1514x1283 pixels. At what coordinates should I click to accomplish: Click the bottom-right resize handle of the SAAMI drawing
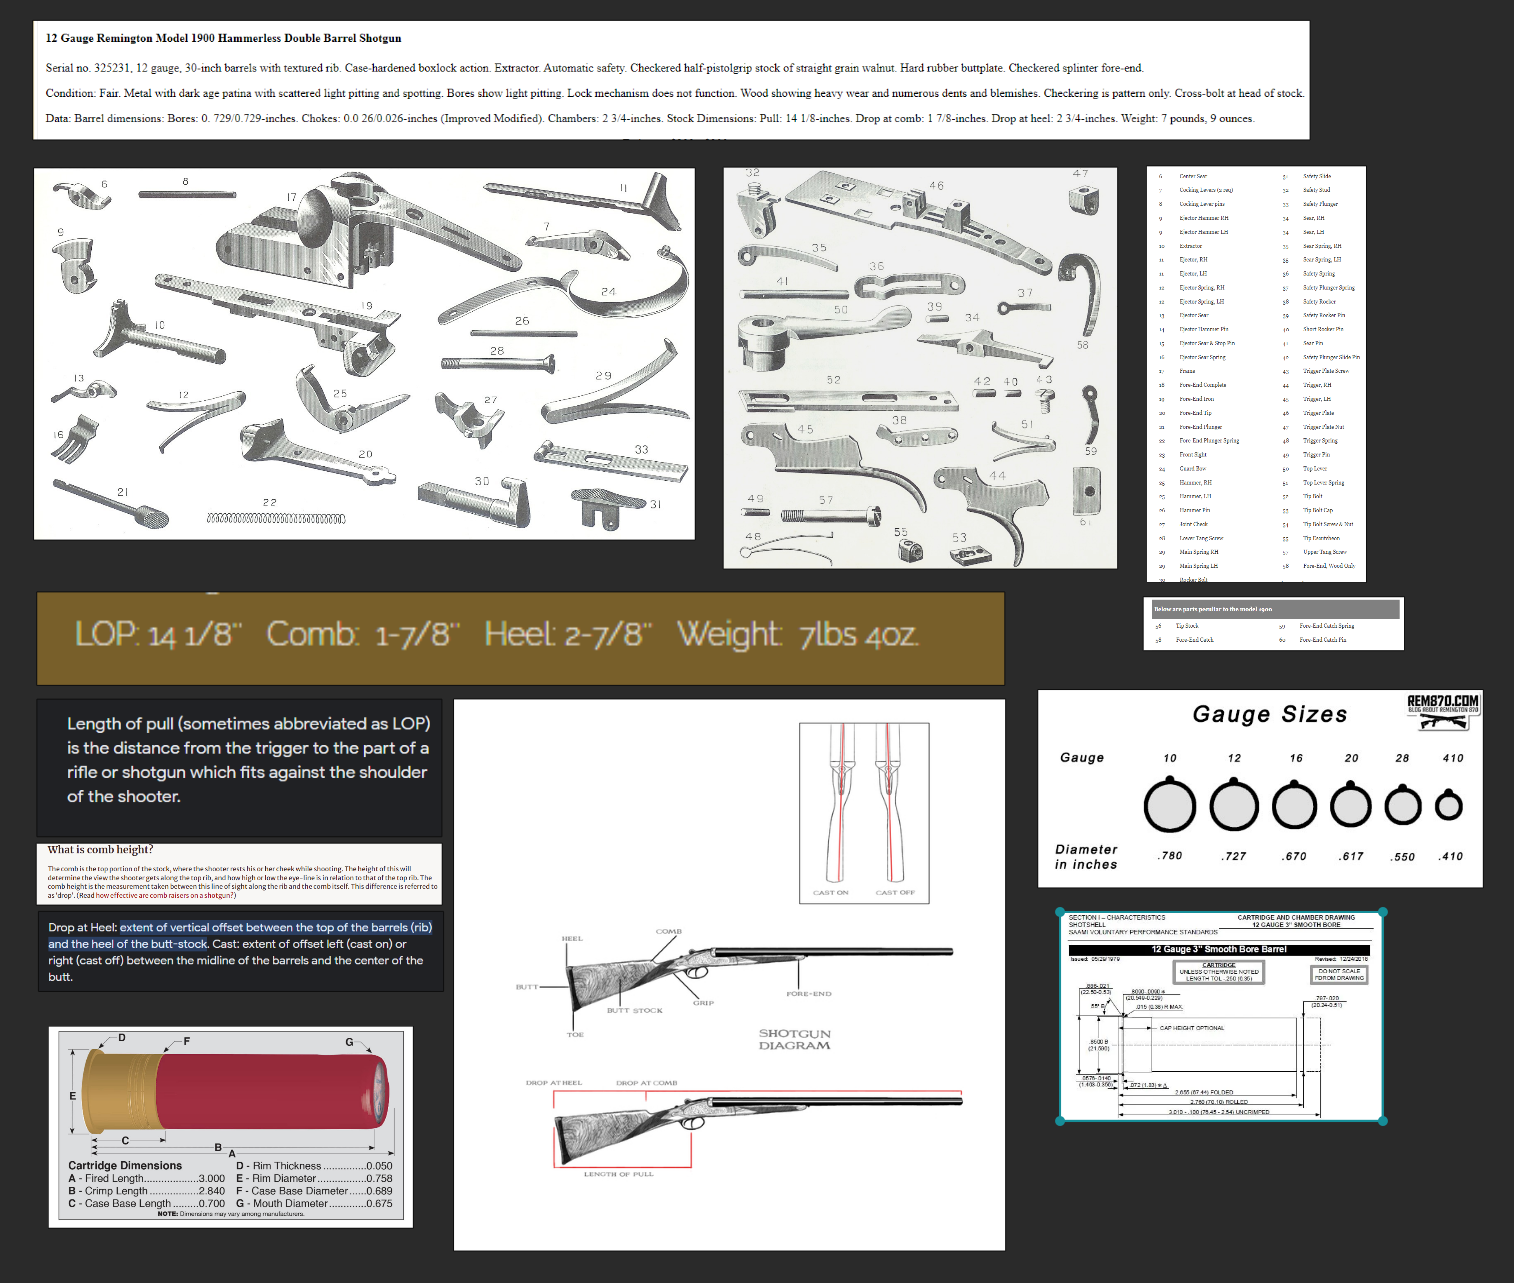tap(1383, 1121)
